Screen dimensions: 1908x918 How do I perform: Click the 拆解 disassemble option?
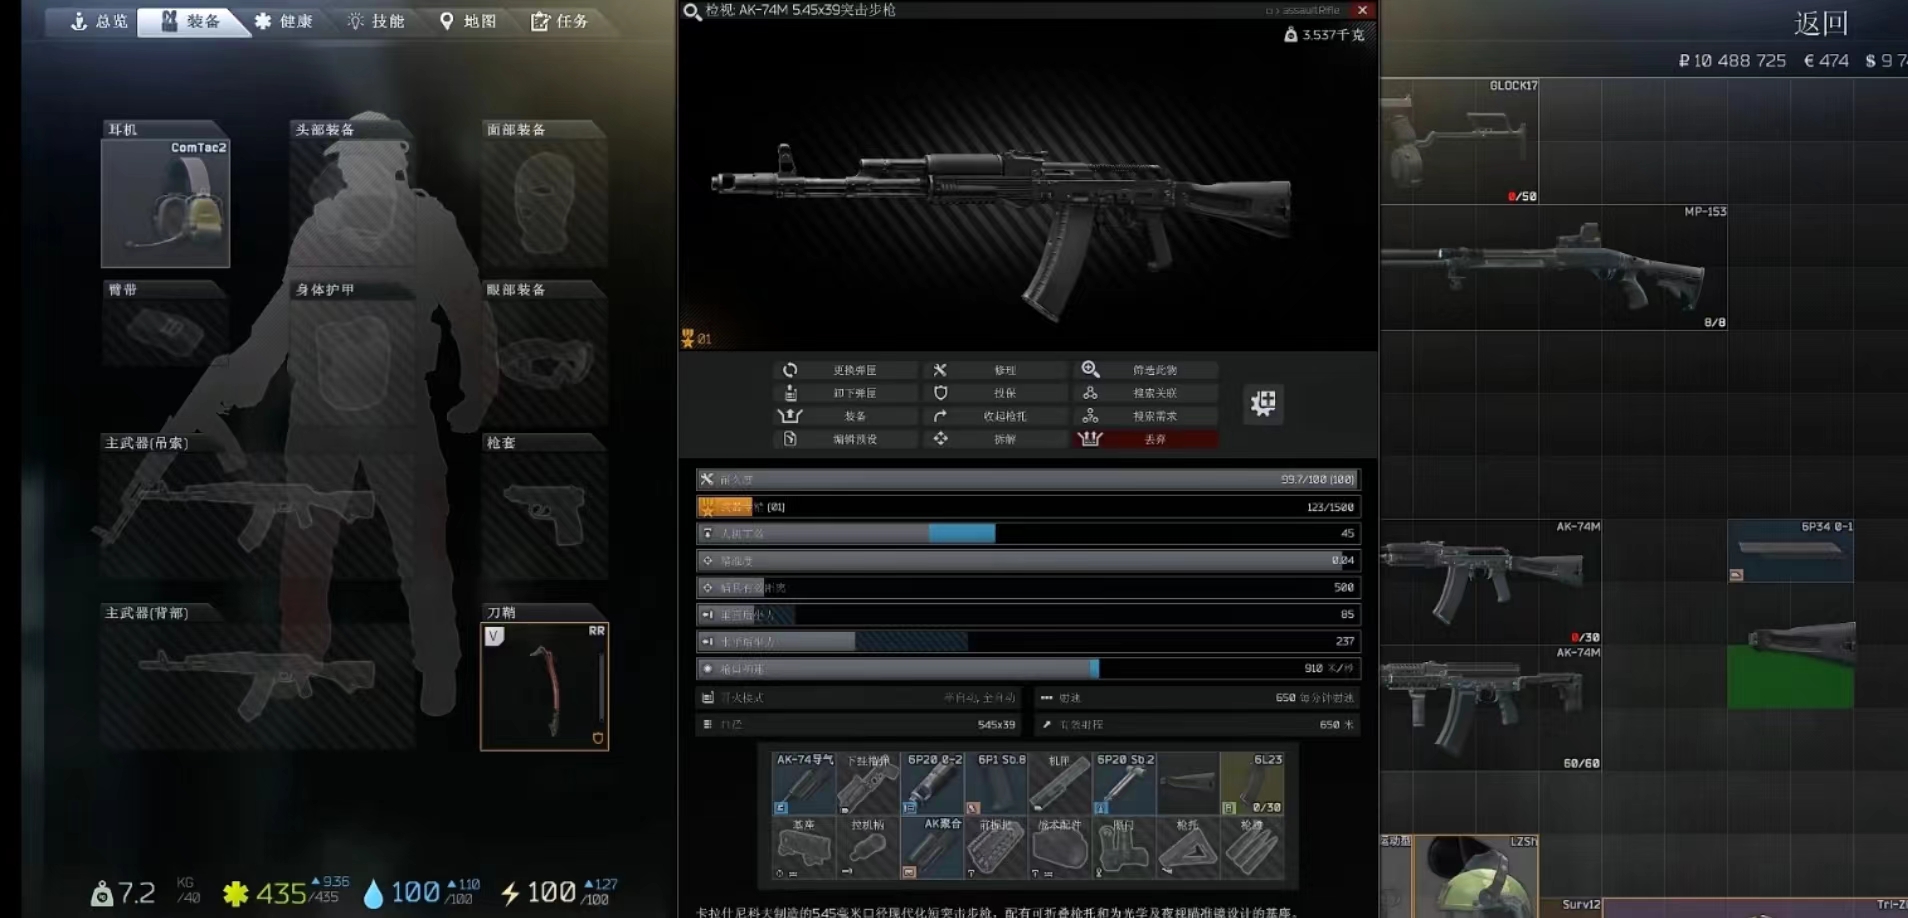[x=995, y=439]
